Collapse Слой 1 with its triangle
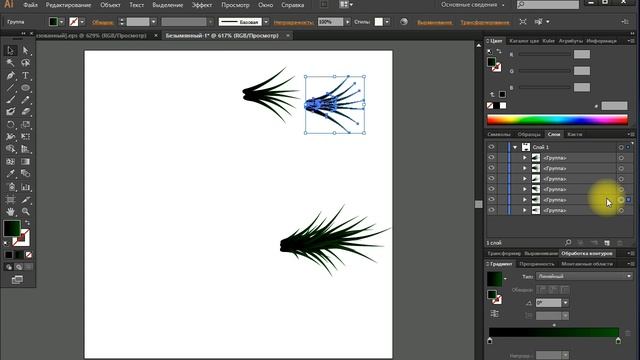This screenshot has height=360, width=640. (x=515, y=147)
